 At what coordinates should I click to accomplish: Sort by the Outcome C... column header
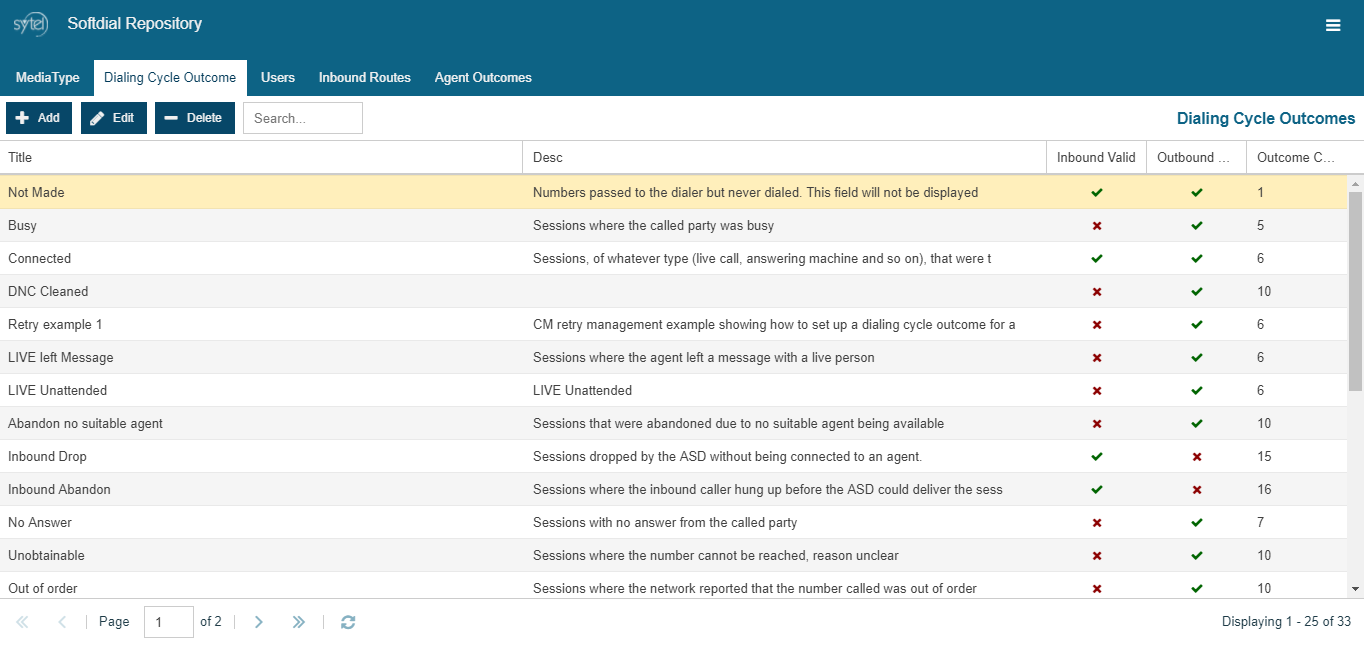[x=1297, y=158]
